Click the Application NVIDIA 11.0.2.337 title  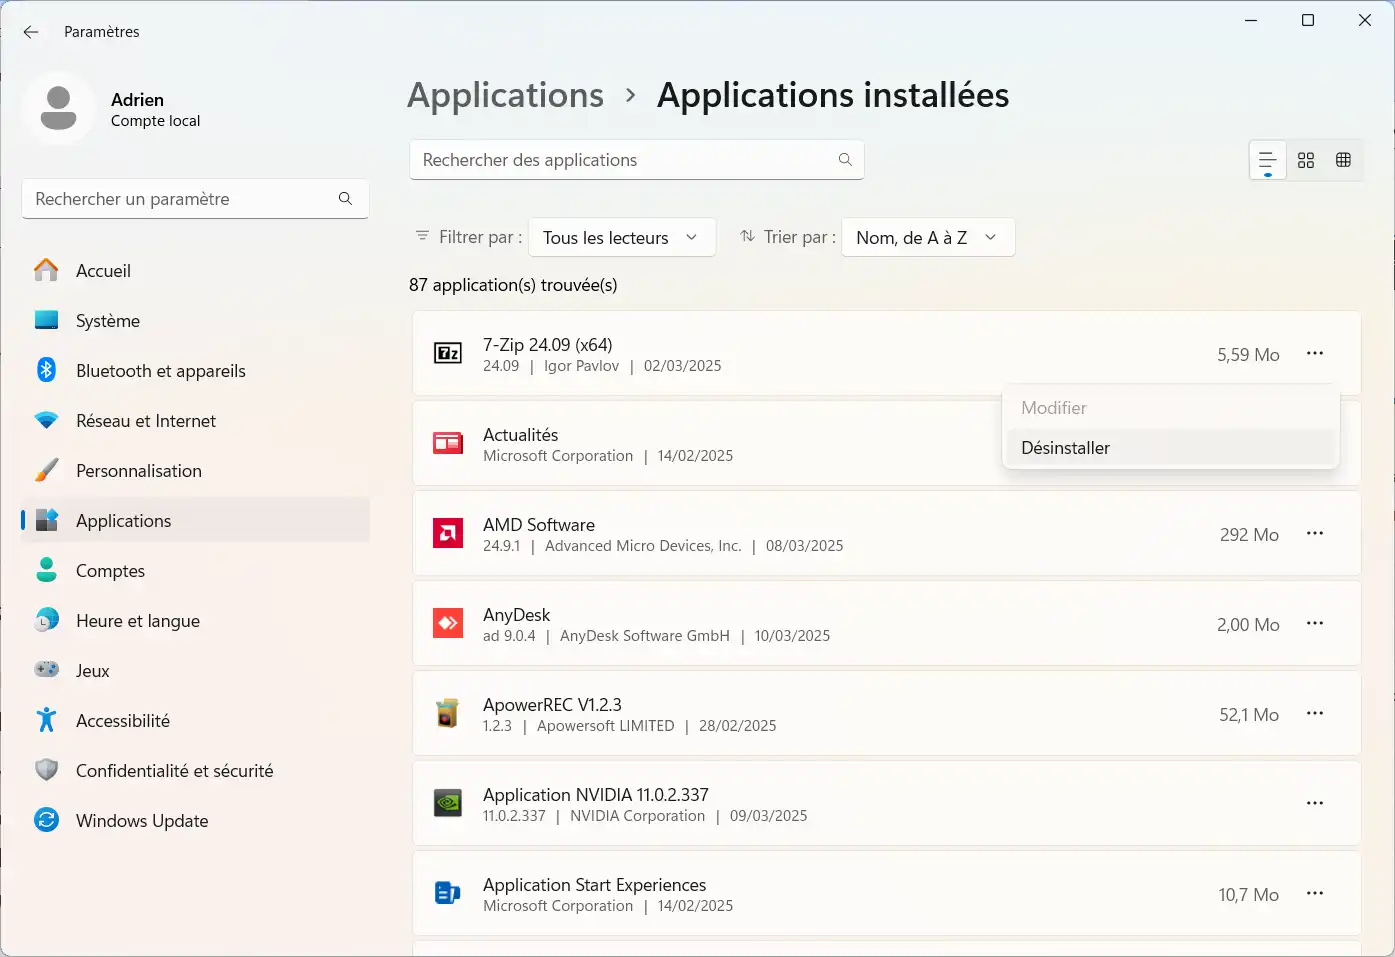click(596, 794)
